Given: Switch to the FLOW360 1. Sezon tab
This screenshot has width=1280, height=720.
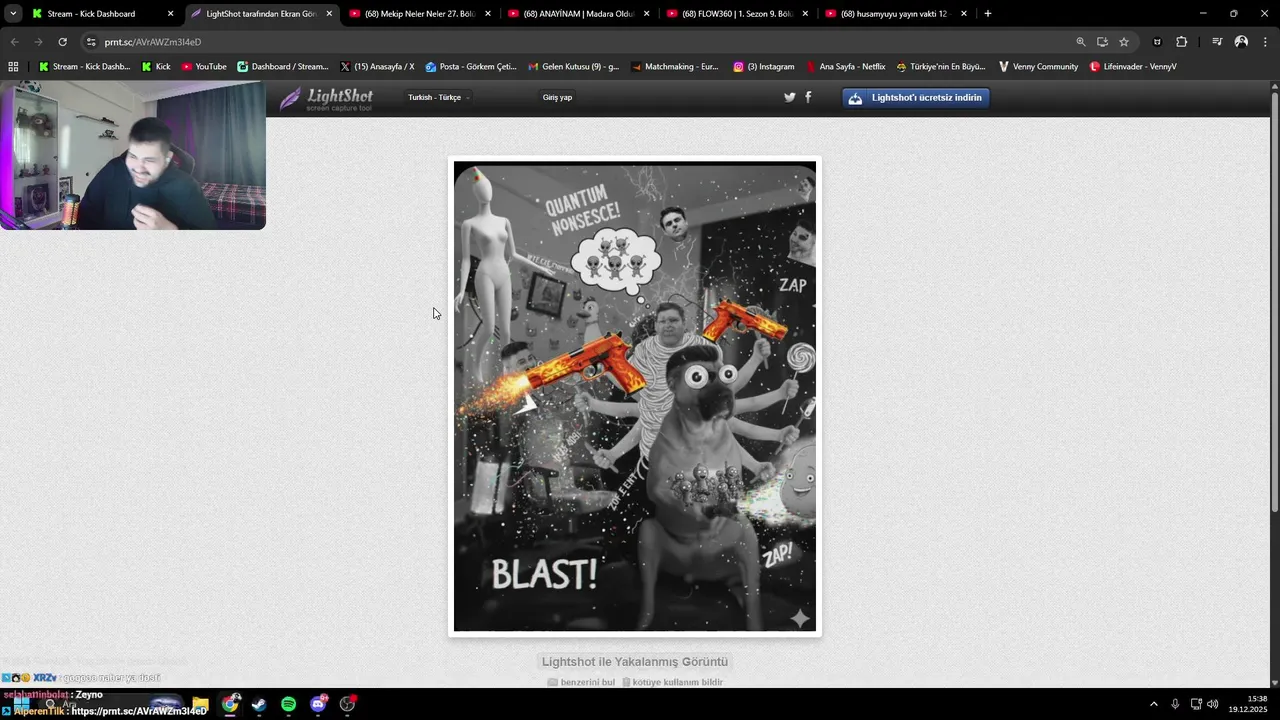Looking at the screenshot, I should coord(737,14).
